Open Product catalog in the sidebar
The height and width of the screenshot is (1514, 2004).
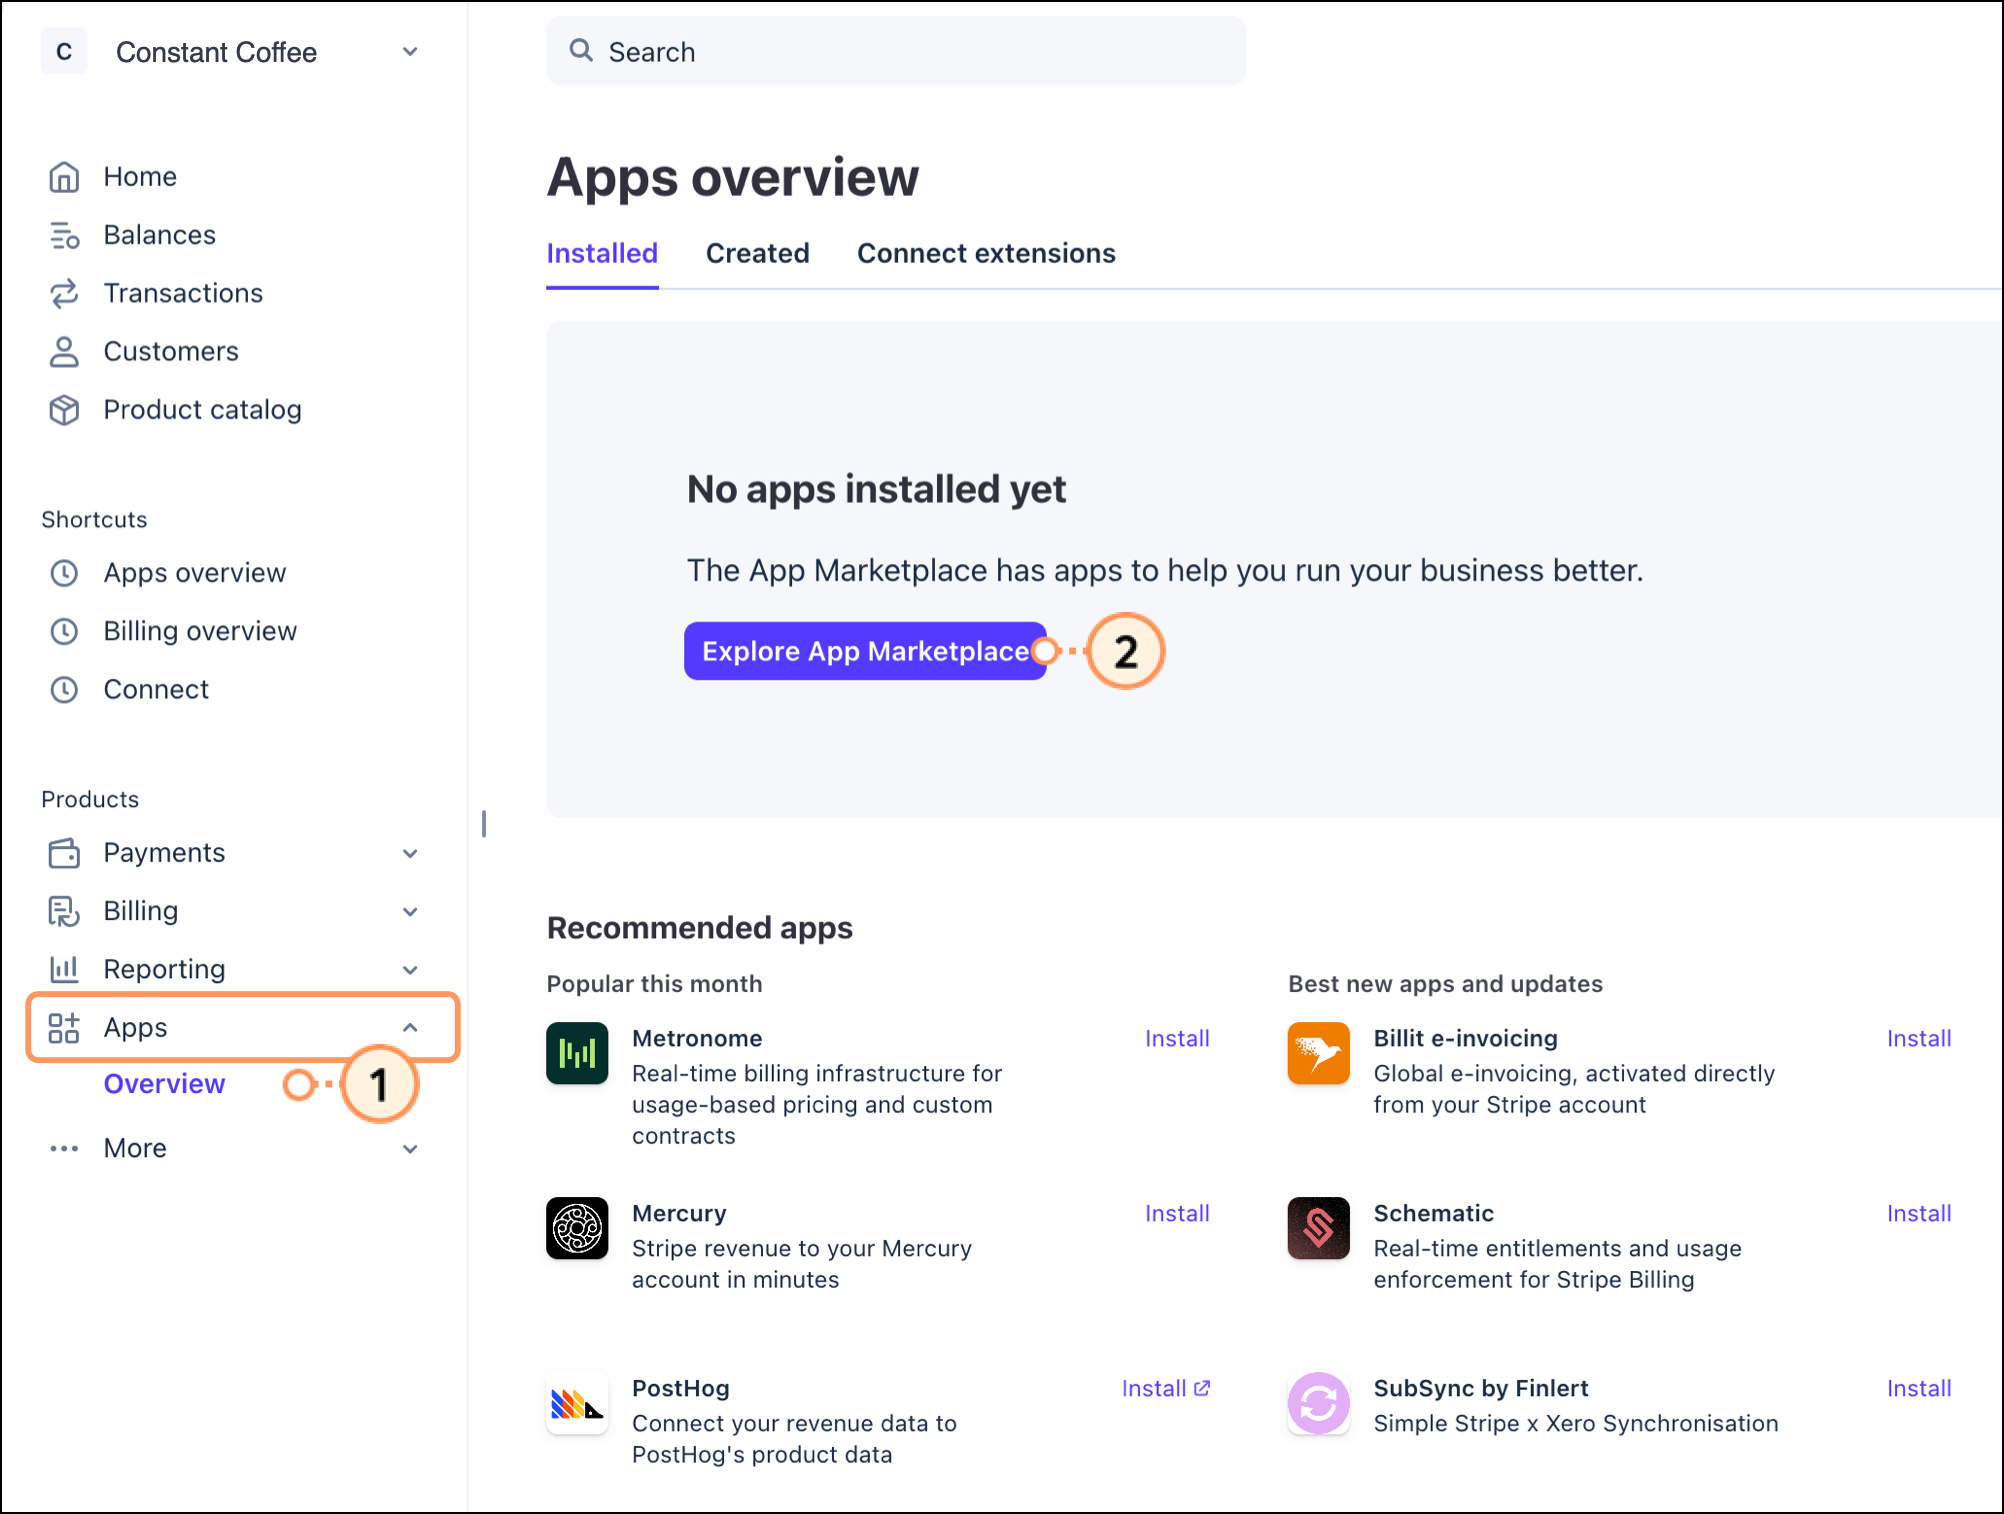coord(202,410)
